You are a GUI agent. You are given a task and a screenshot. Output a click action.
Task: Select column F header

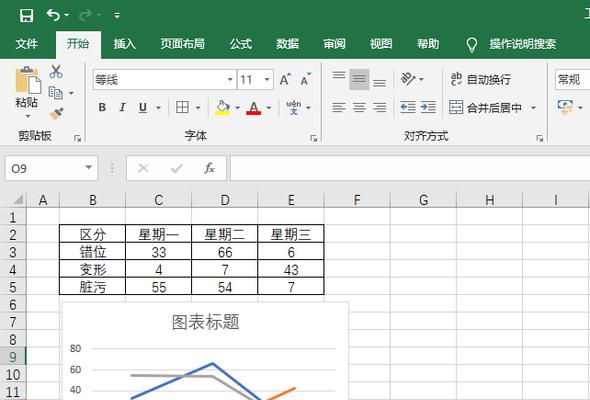click(x=357, y=200)
